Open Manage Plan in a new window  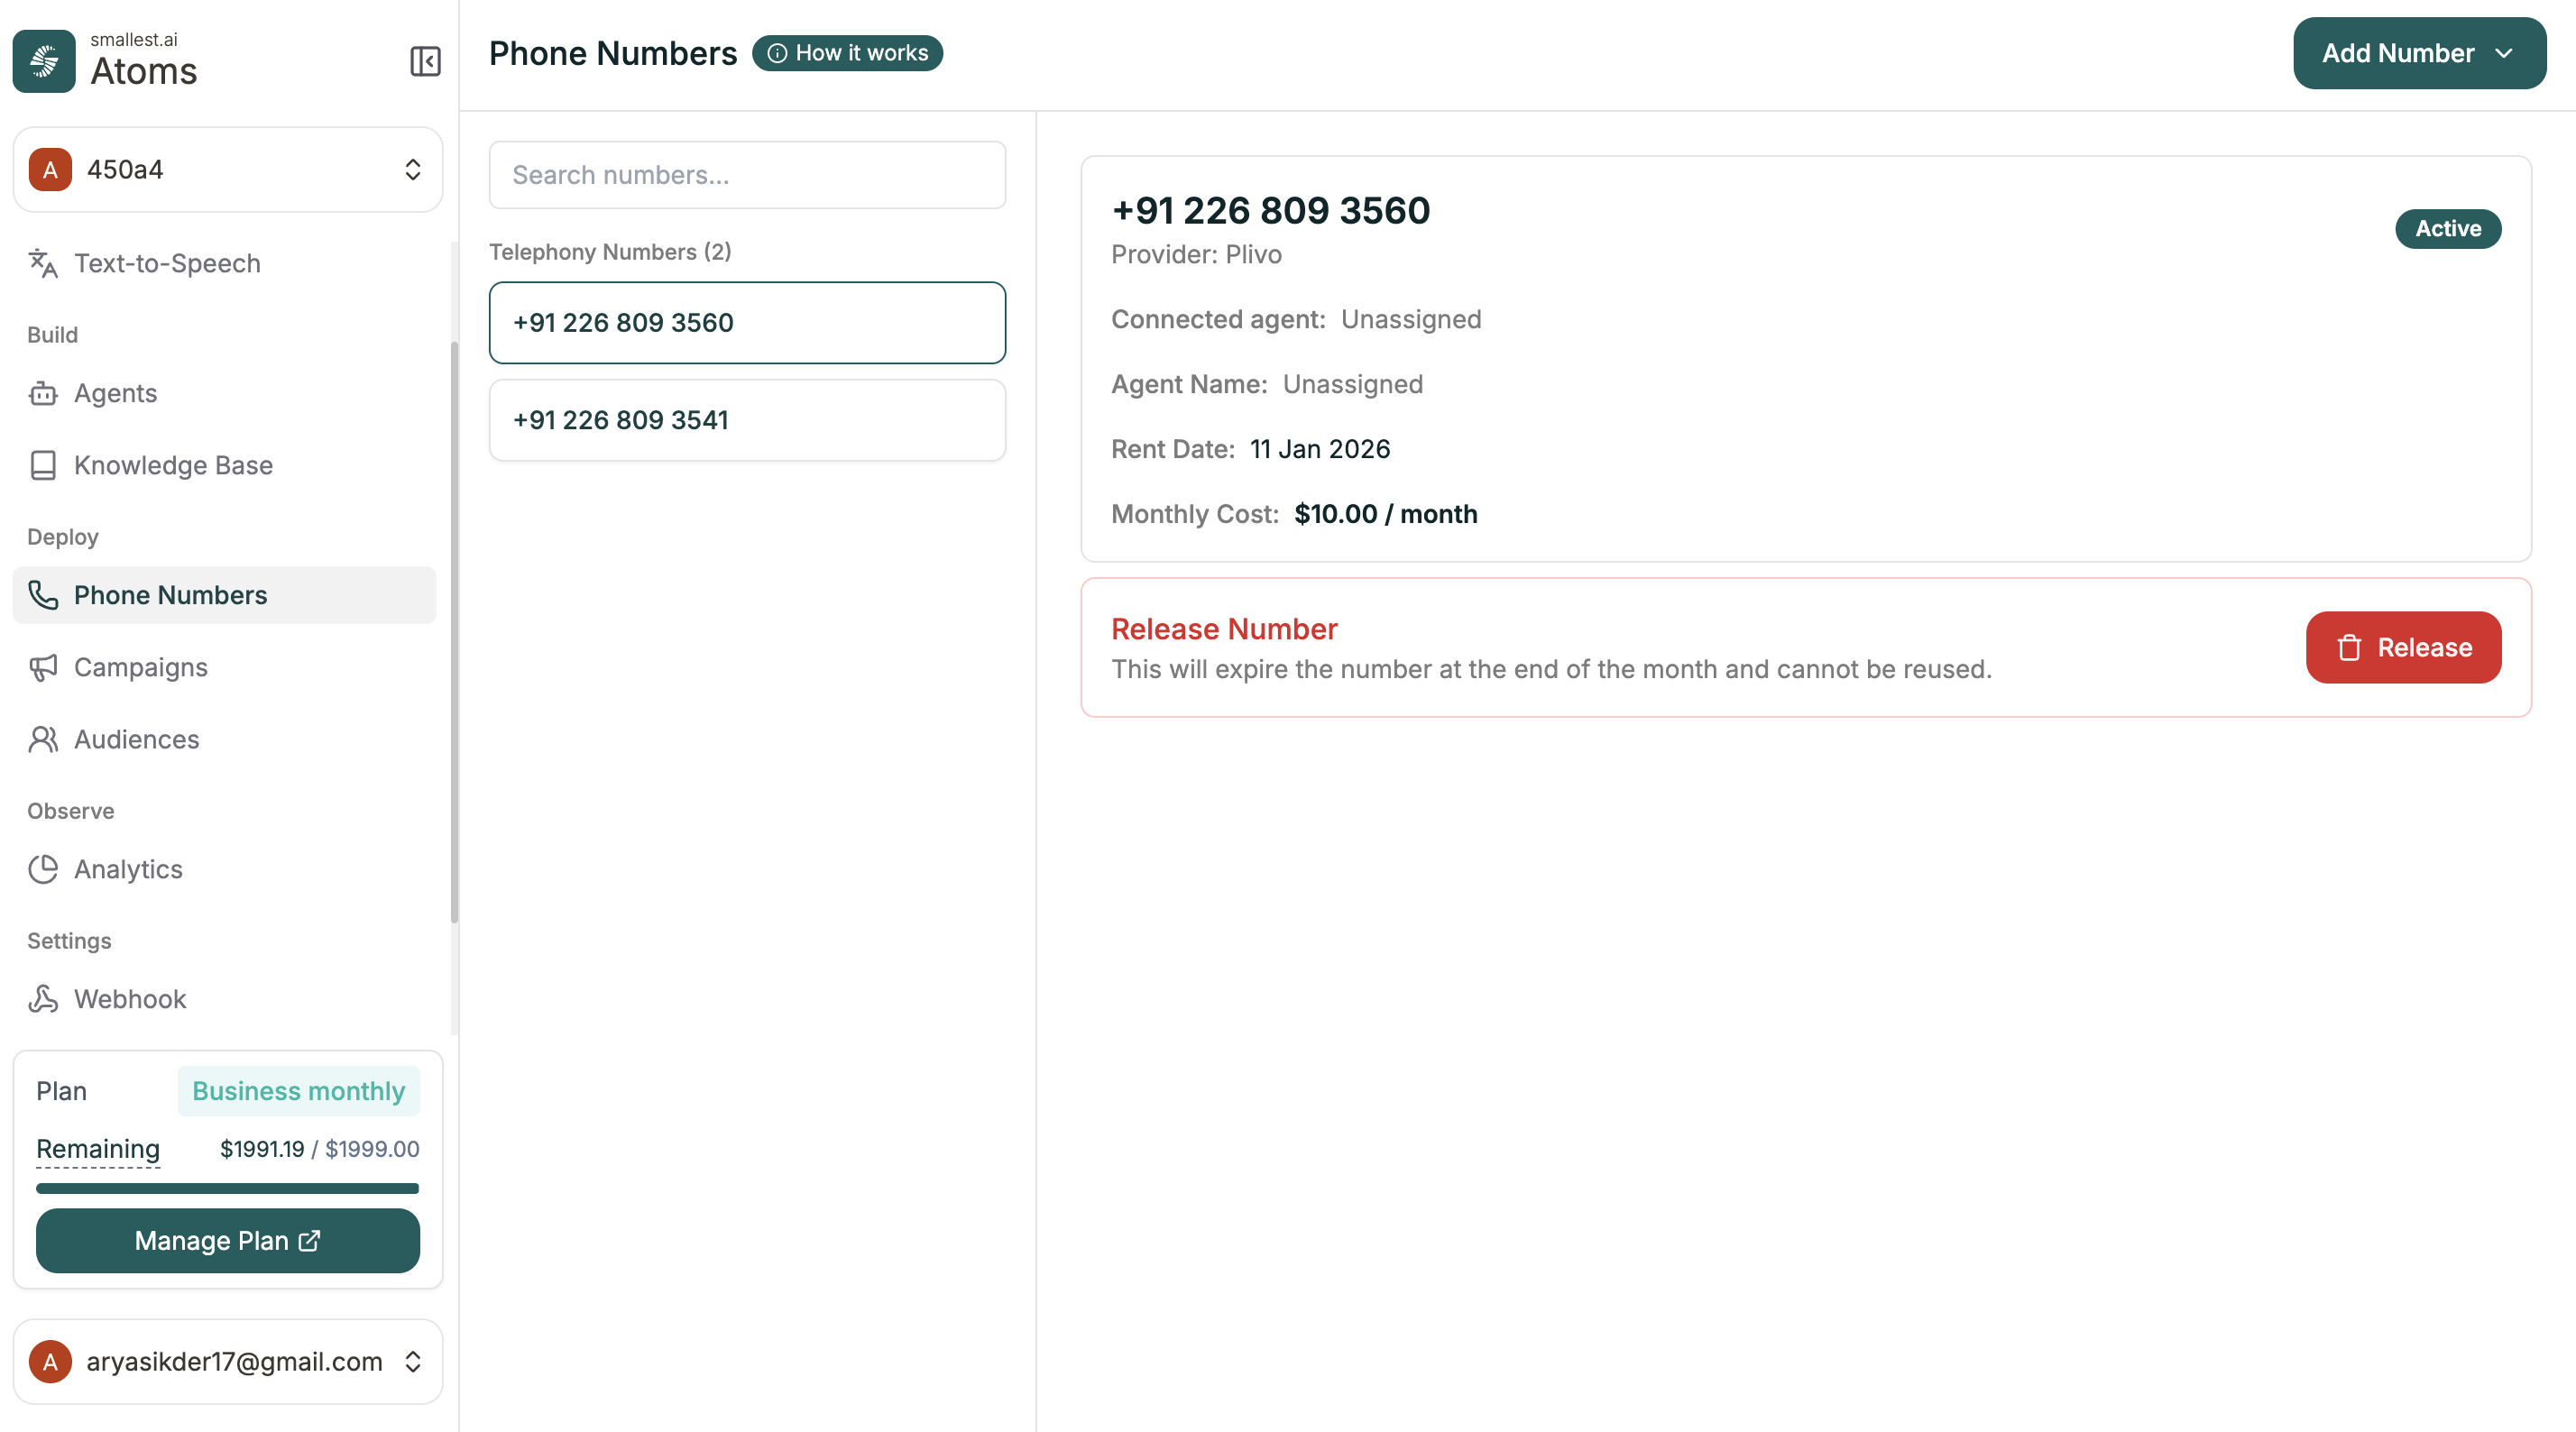tap(227, 1240)
